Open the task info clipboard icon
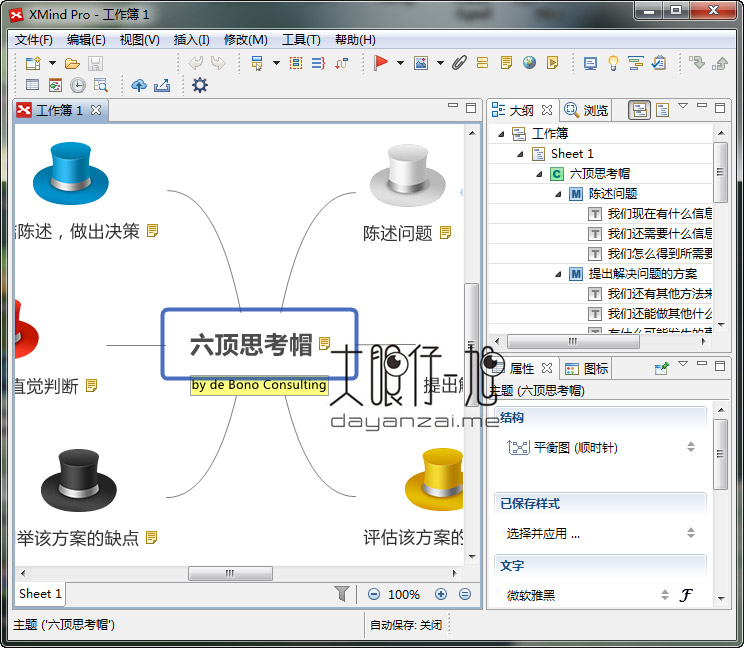Image resolution: width=744 pixels, height=648 pixels. 659,63
